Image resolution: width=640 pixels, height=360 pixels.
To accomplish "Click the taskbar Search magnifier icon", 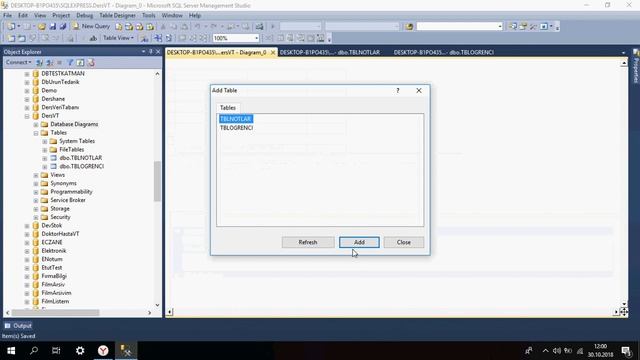I will coord(34,351).
